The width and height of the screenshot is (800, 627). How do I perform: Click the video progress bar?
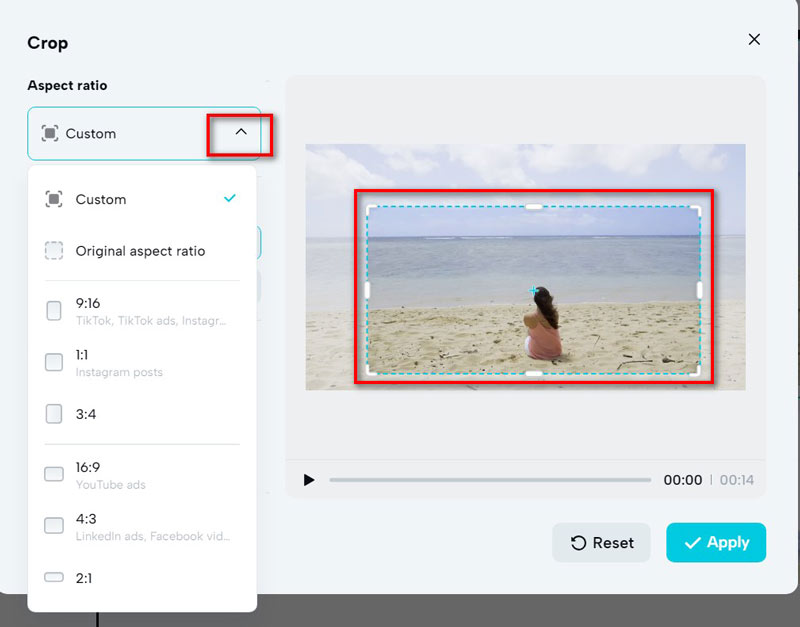[490, 480]
